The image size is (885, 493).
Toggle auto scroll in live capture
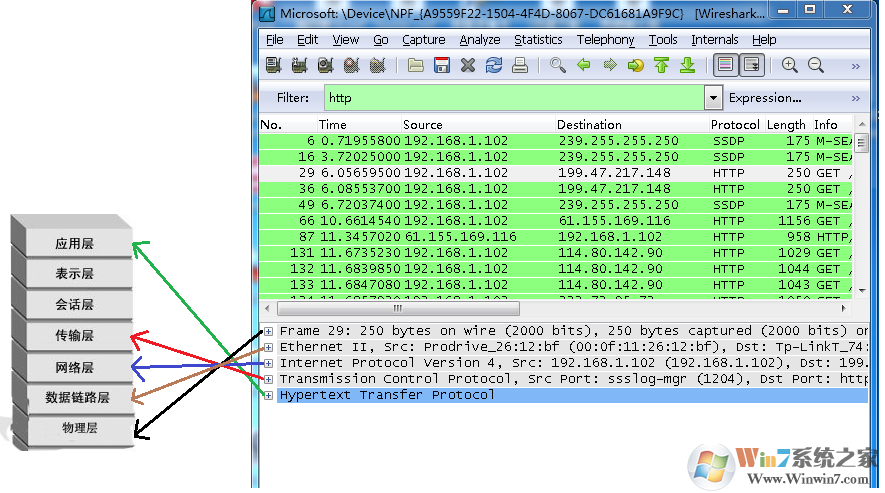(x=752, y=66)
